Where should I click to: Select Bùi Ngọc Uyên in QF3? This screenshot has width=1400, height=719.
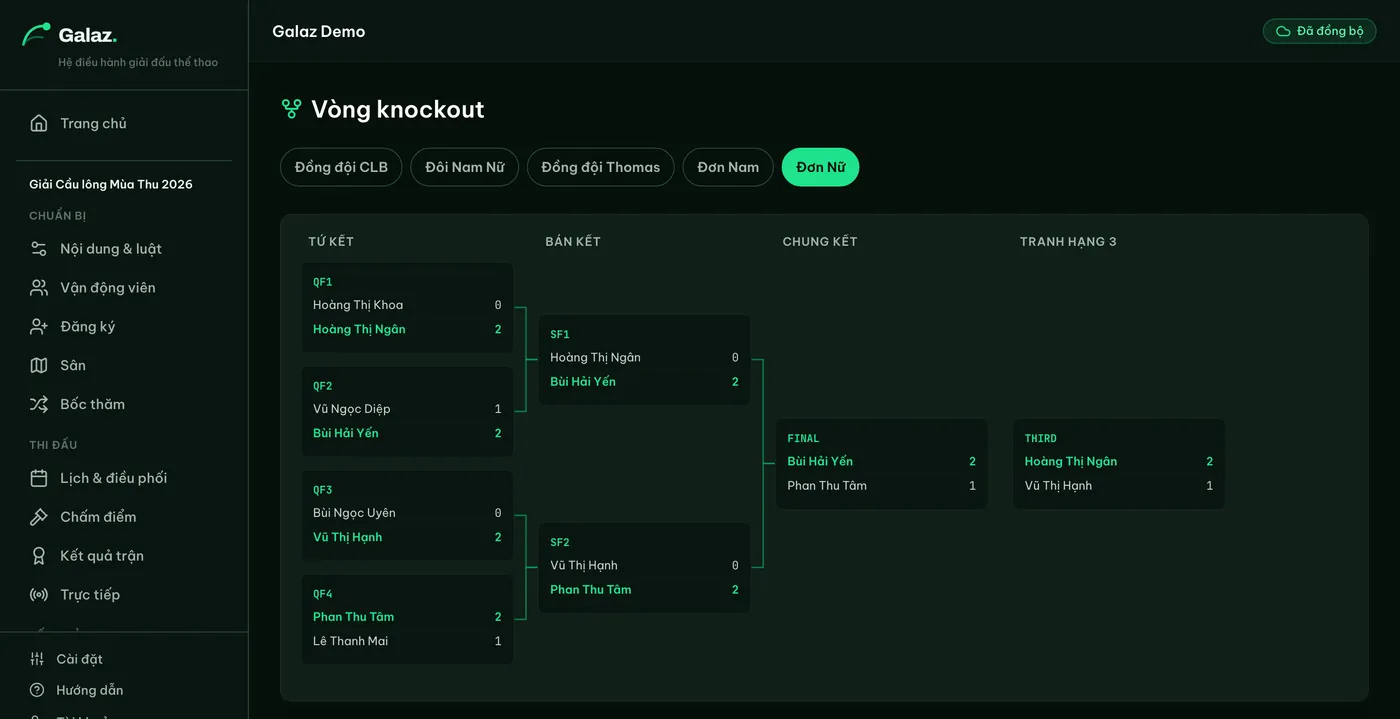354,513
